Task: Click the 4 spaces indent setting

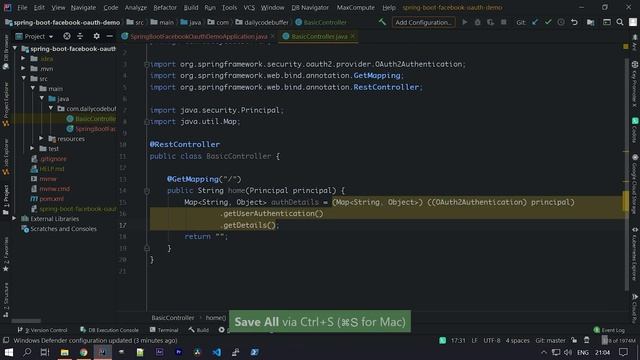Action: [x=518, y=340]
